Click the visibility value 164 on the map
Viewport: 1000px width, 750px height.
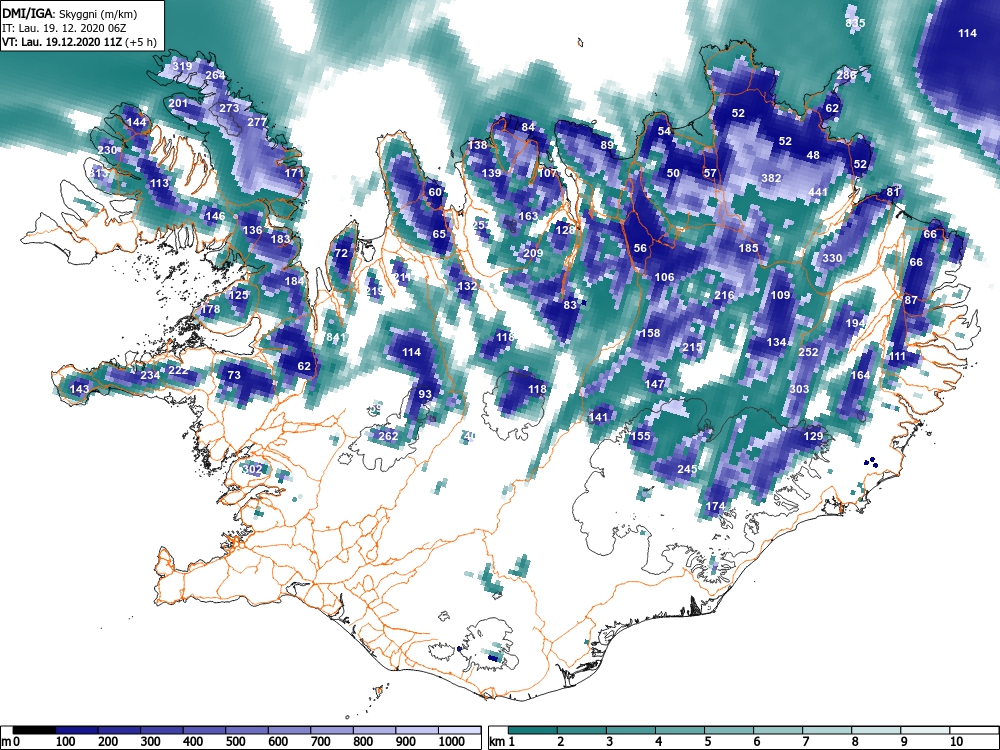point(860,375)
